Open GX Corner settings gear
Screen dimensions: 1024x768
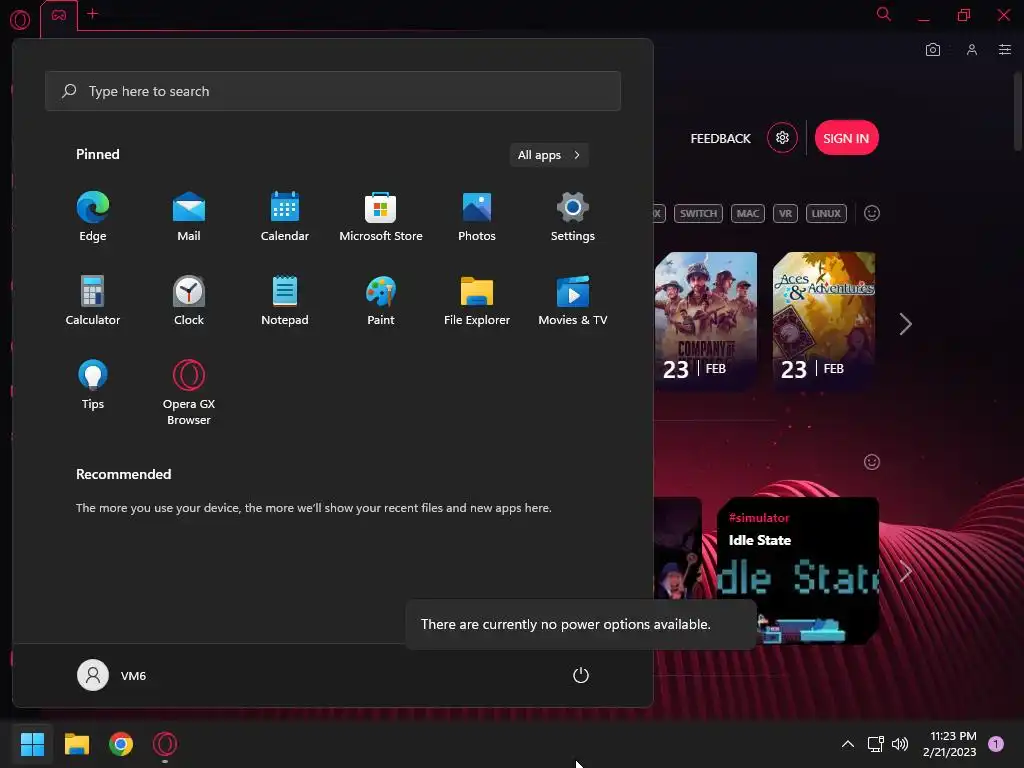coord(782,138)
